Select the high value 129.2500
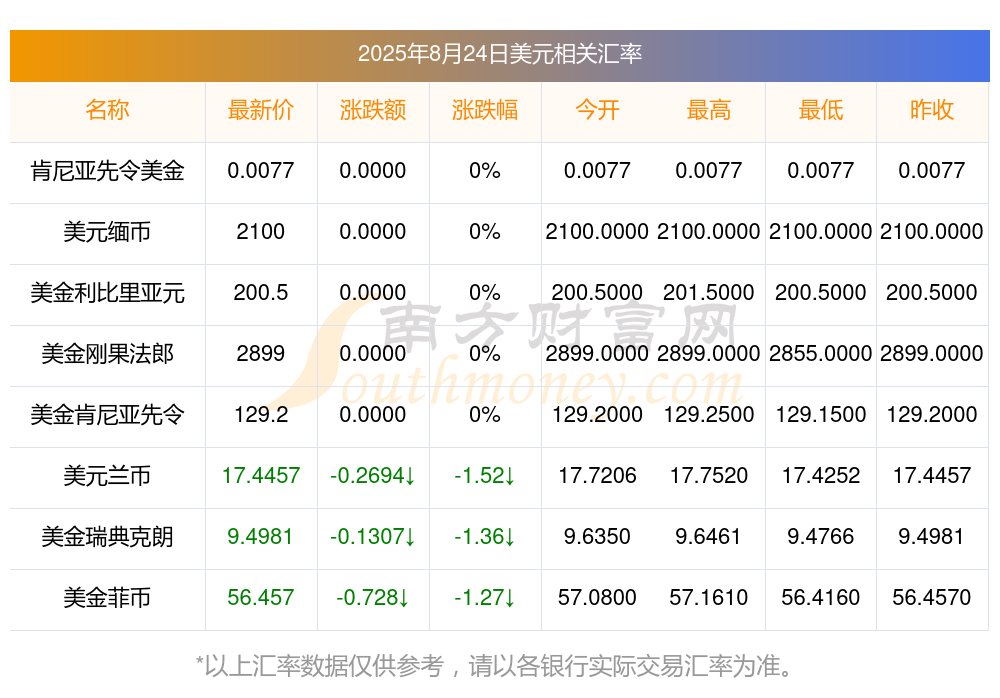 tap(709, 415)
